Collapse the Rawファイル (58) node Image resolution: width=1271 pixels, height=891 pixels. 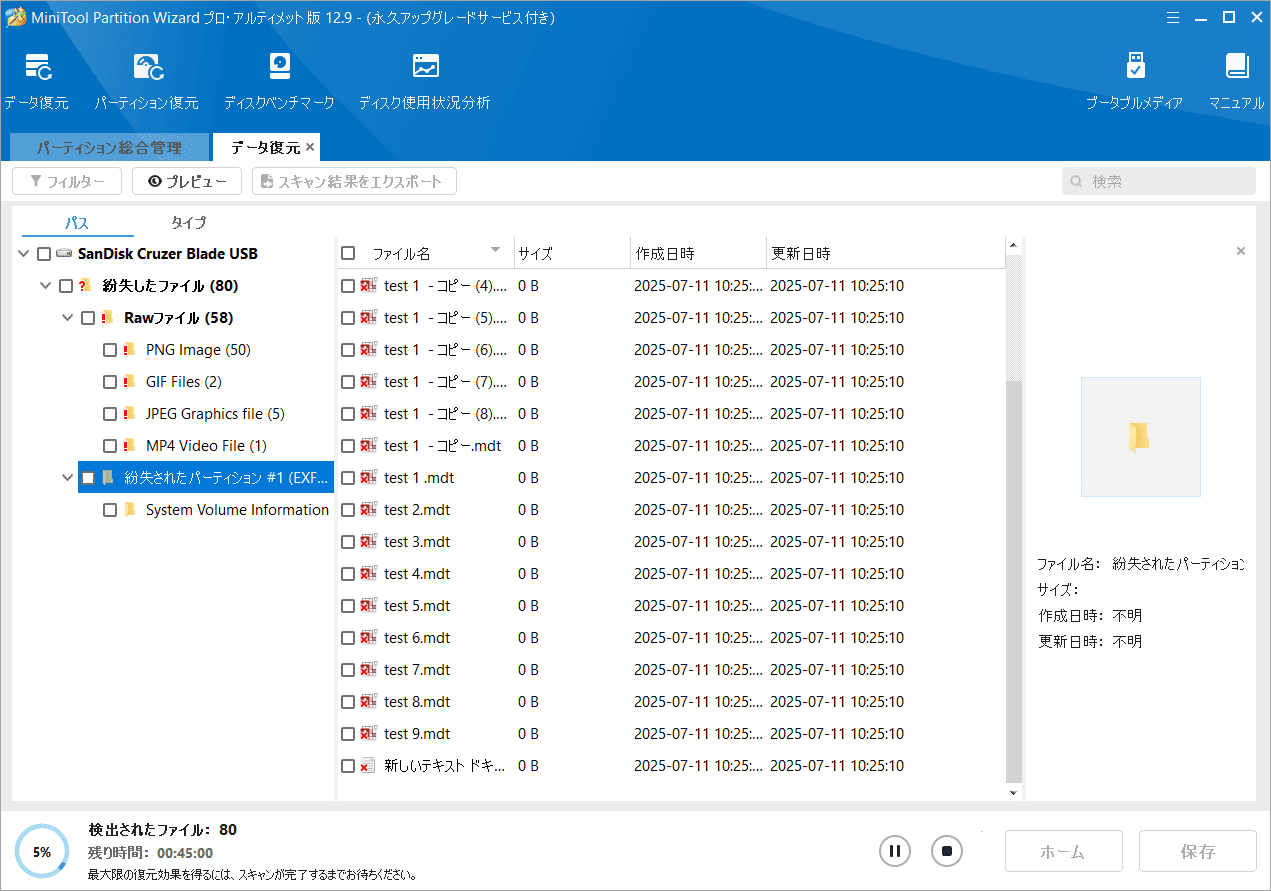[x=67, y=318]
